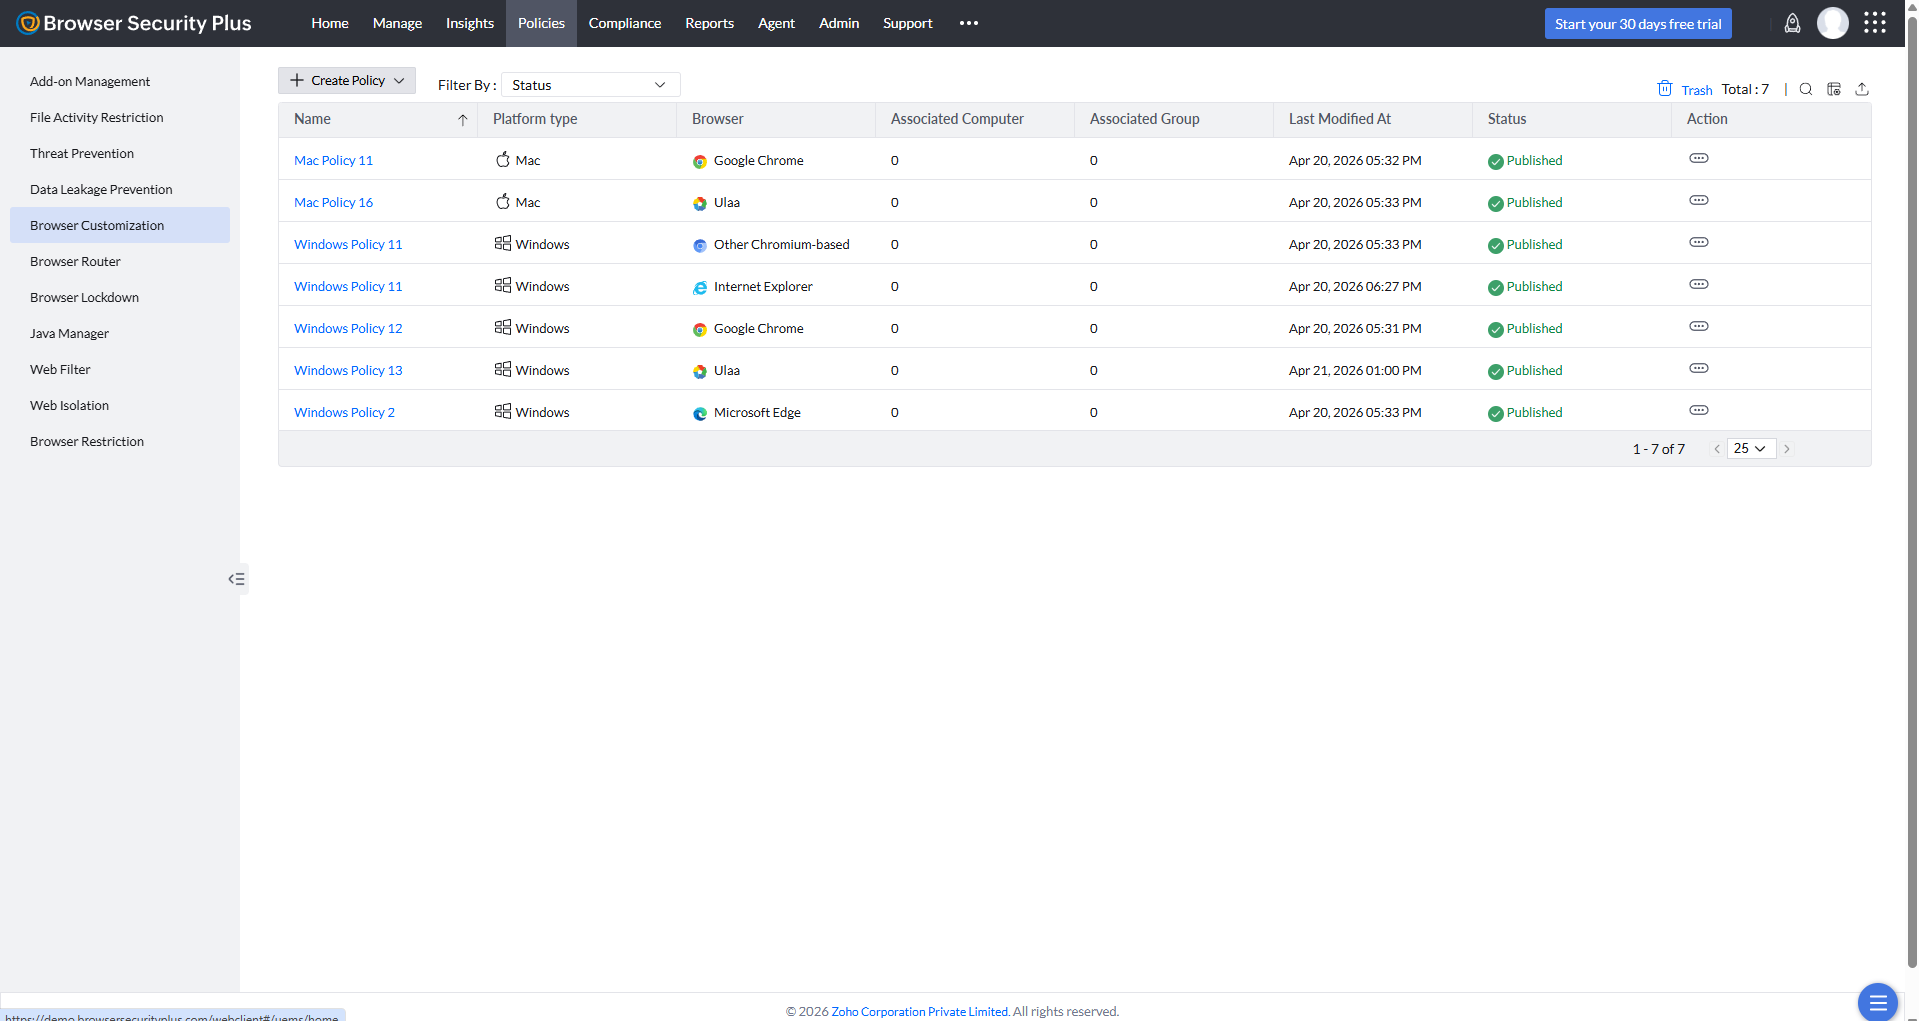1919x1021 pixels.
Task: Open action menu for Windows Policy 12
Action: click(x=1699, y=326)
